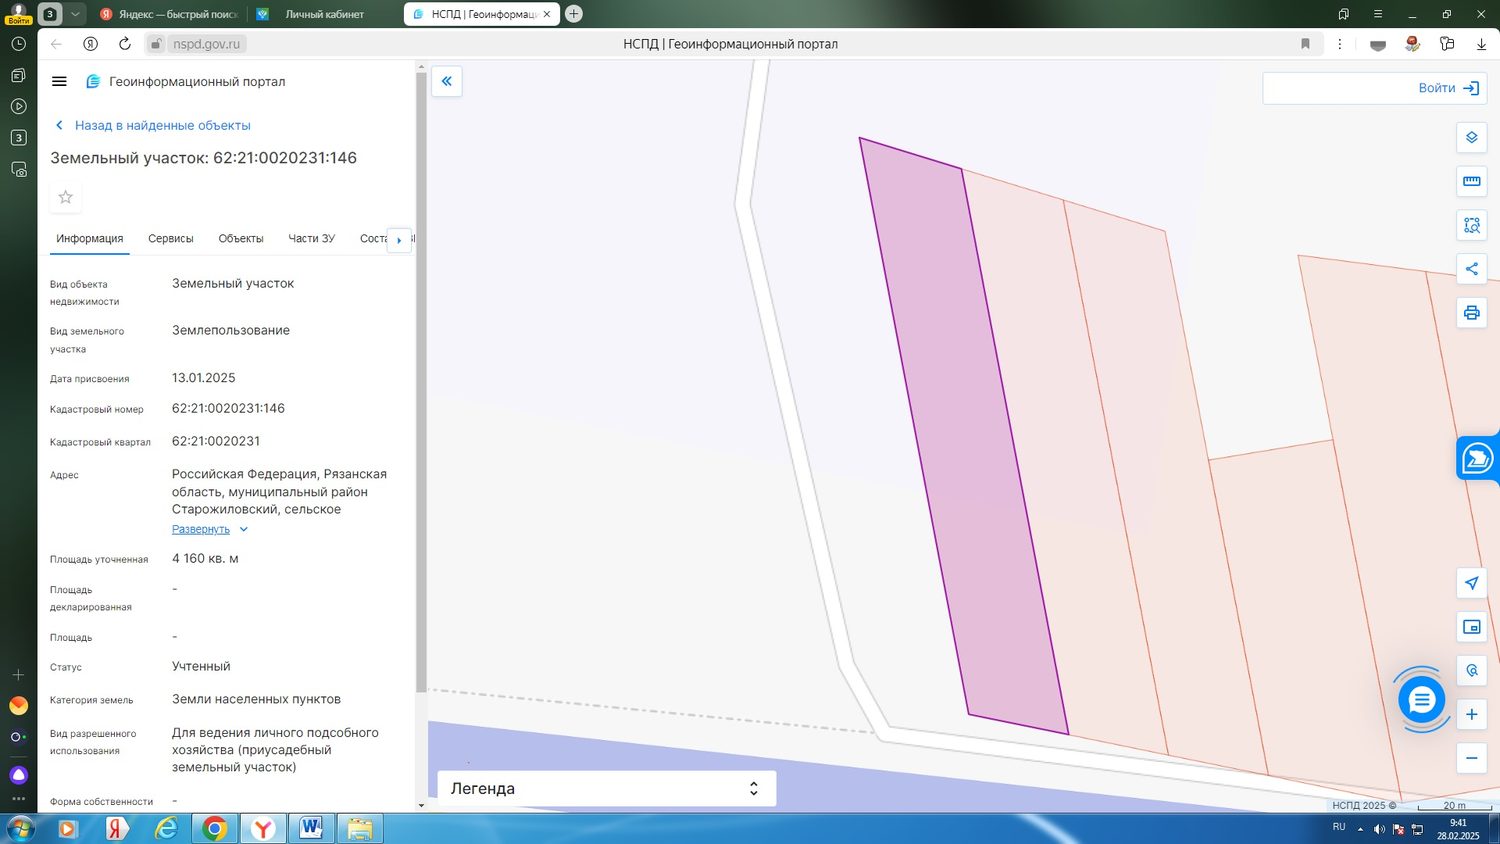
Task: Bookmark this page in the address bar
Action: coord(1305,44)
